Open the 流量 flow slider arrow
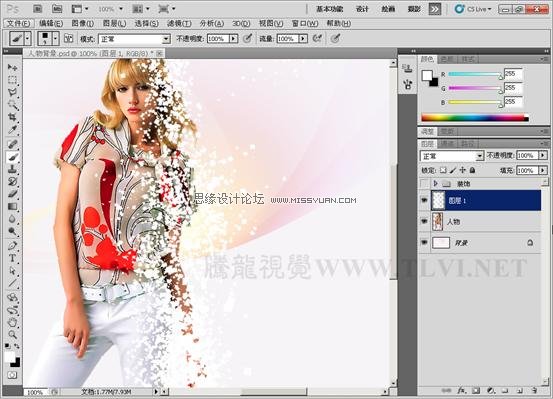This screenshot has height=399, width=553. 303,38
